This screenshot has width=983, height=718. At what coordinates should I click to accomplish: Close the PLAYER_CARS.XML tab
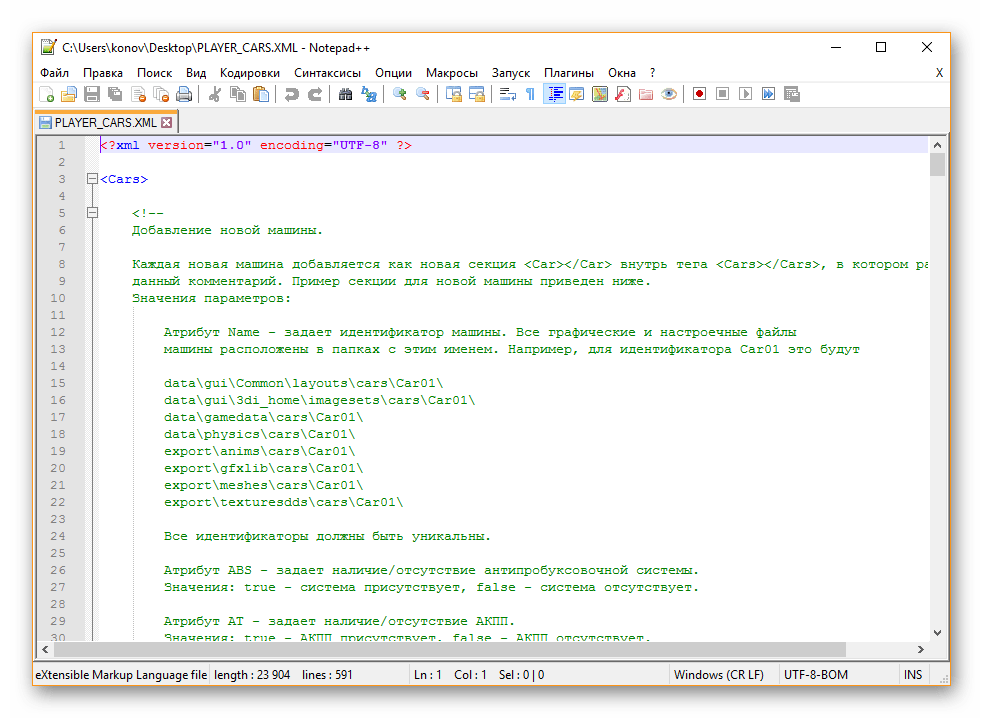(x=167, y=122)
